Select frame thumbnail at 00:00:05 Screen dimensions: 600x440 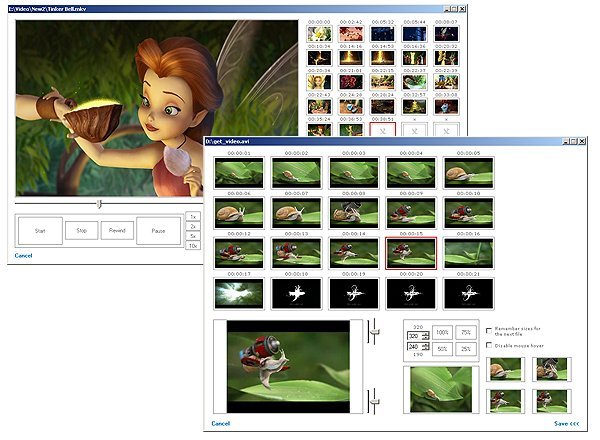click(x=468, y=173)
